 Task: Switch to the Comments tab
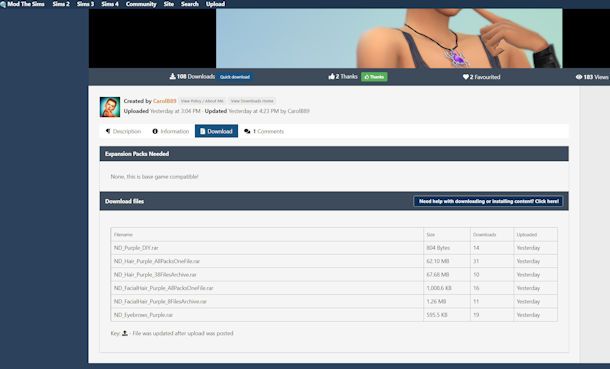pyautogui.click(x=264, y=131)
